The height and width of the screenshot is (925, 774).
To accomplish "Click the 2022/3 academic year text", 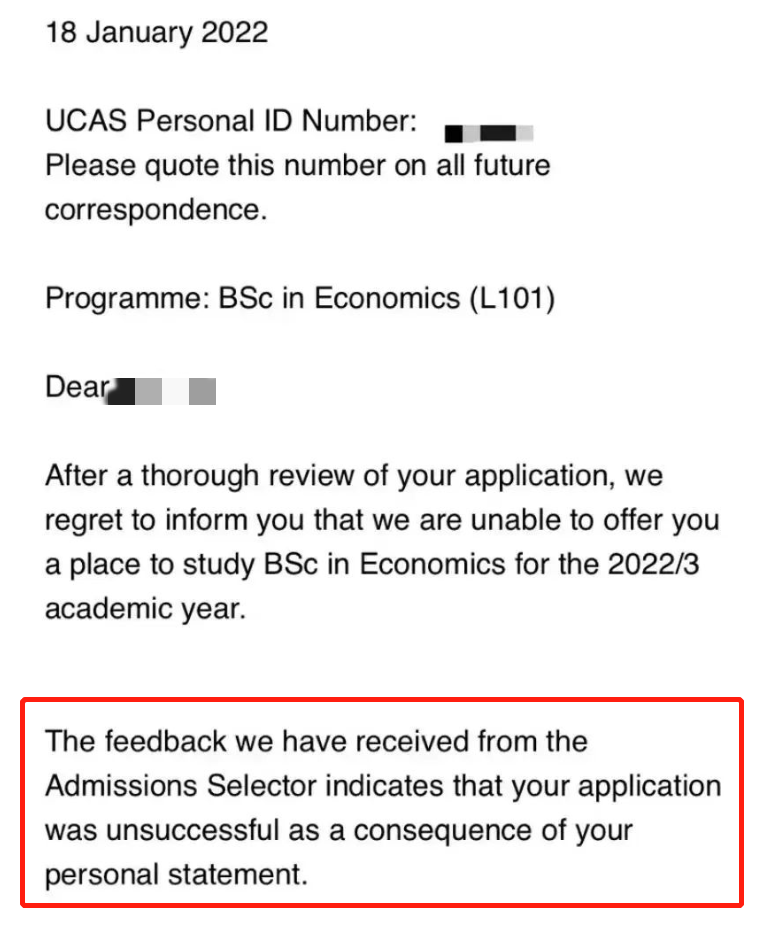I will pos(654,565).
